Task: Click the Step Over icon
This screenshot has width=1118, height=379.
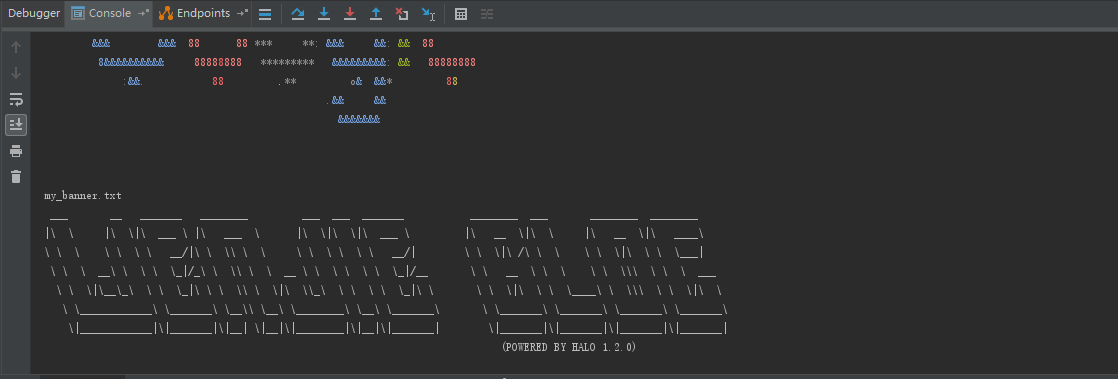Action: (x=297, y=14)
